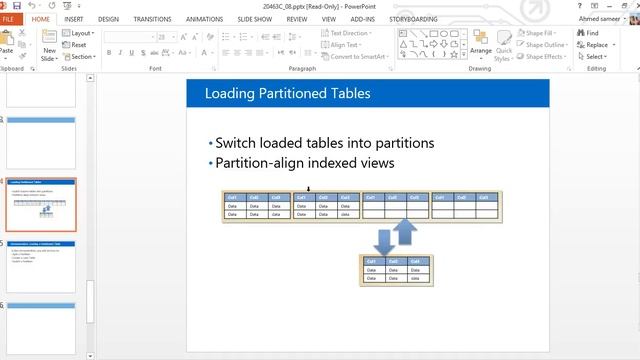
Task: Switch to the SLIDE SHOW tab
Action: coord(255,19)
